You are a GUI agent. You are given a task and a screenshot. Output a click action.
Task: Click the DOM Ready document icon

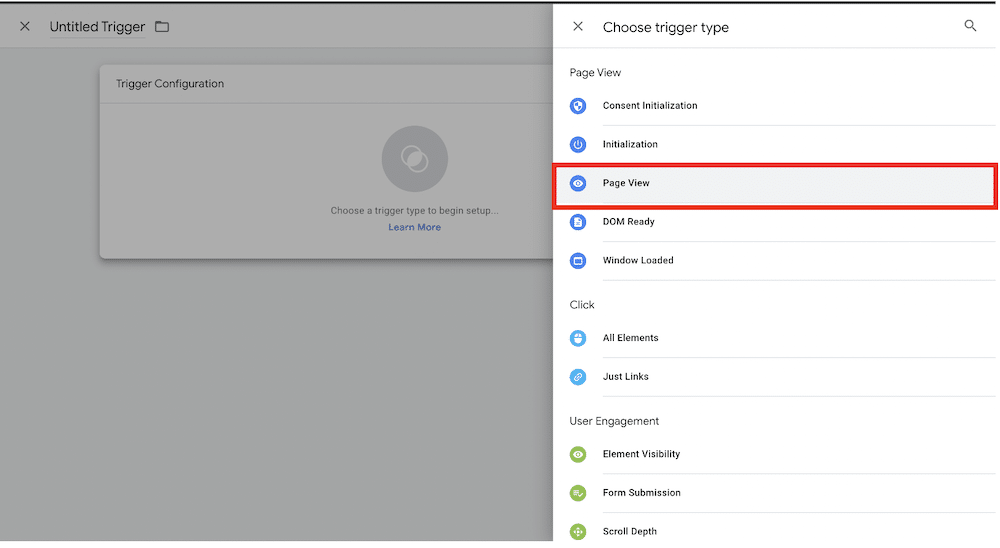pos(578,222)
